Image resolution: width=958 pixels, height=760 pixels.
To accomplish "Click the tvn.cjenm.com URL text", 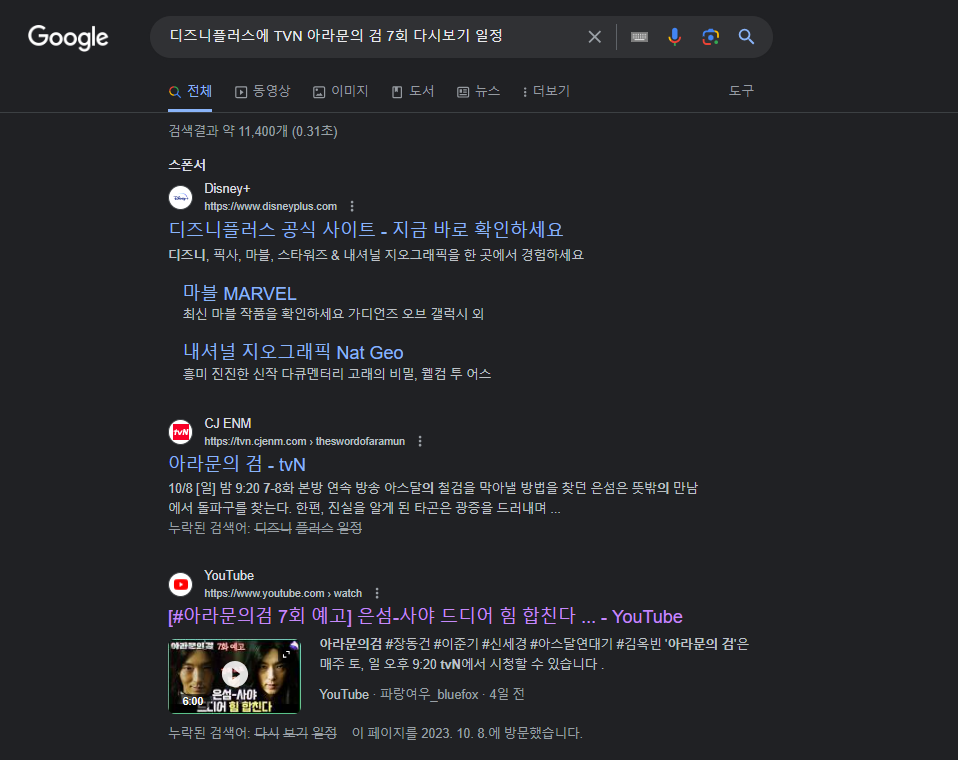I will pos(304,441).
